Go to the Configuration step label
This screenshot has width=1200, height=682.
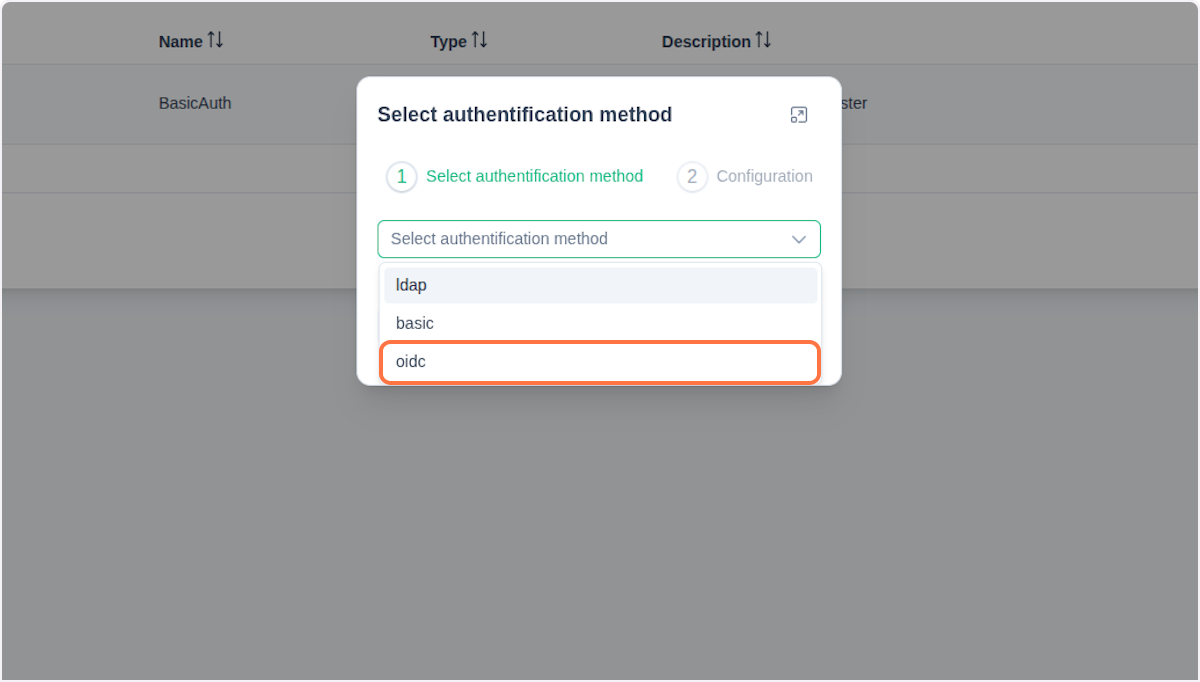tap(764, 176)
